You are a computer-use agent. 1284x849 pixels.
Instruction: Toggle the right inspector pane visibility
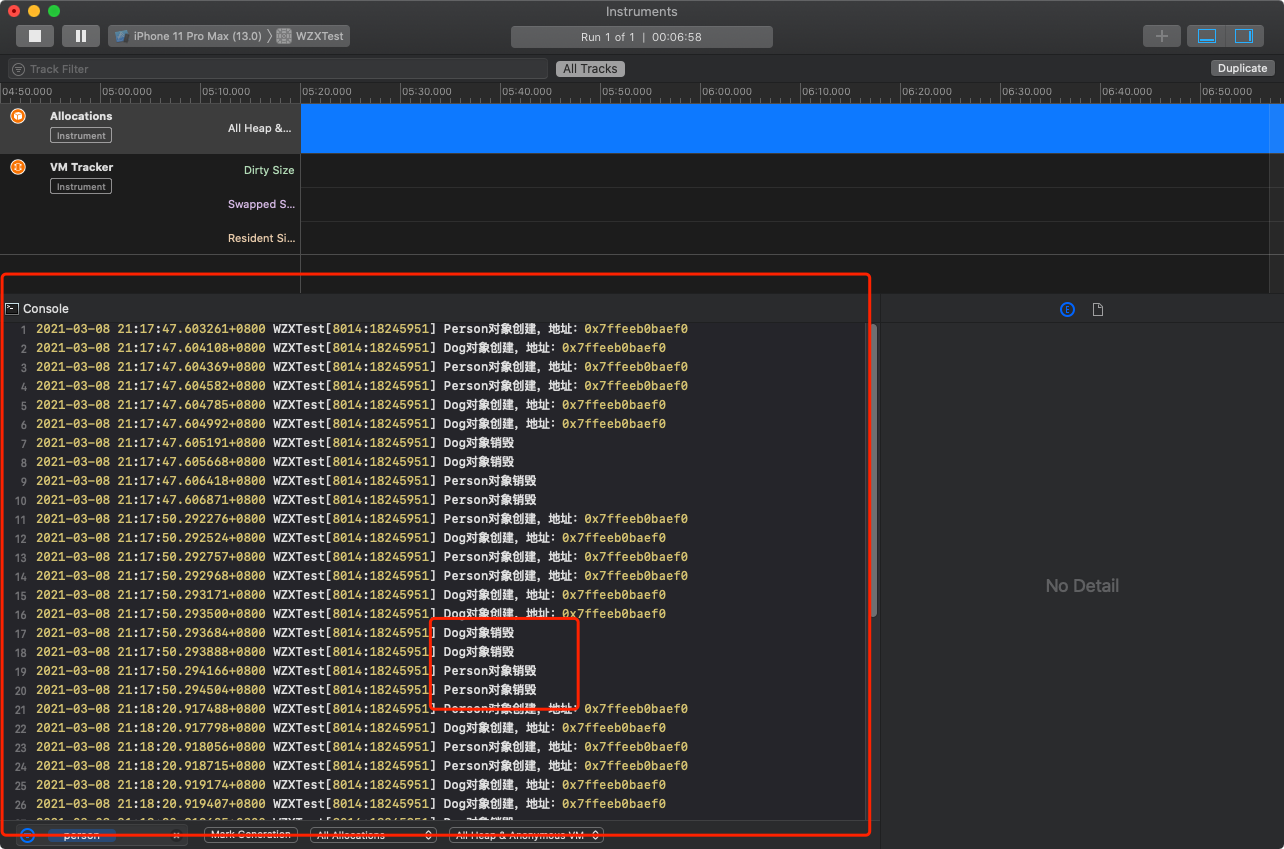coord(1244,36)
